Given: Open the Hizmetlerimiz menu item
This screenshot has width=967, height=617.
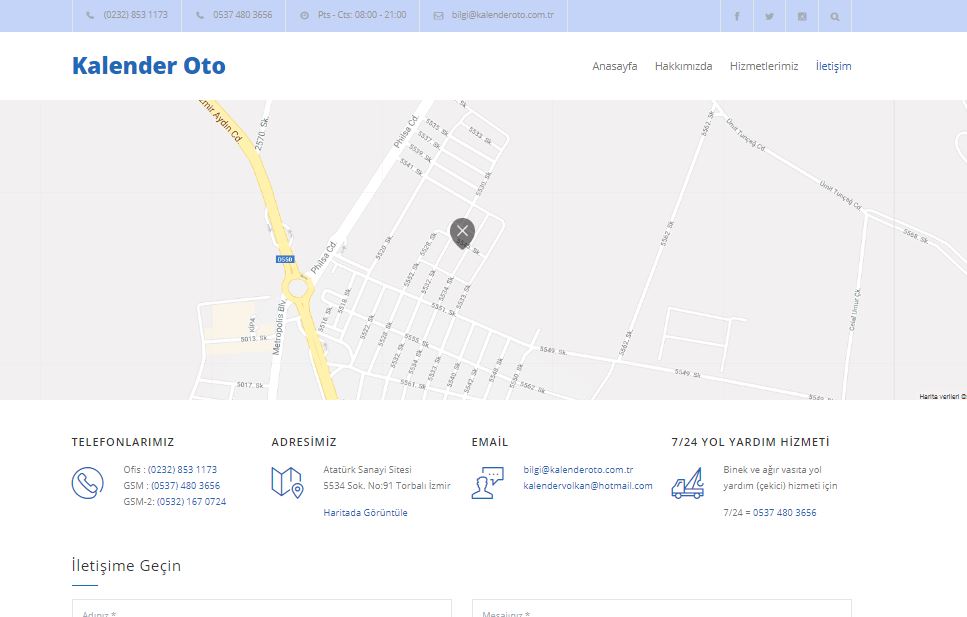Looking at the screenshot, I should tap(763, 66).
